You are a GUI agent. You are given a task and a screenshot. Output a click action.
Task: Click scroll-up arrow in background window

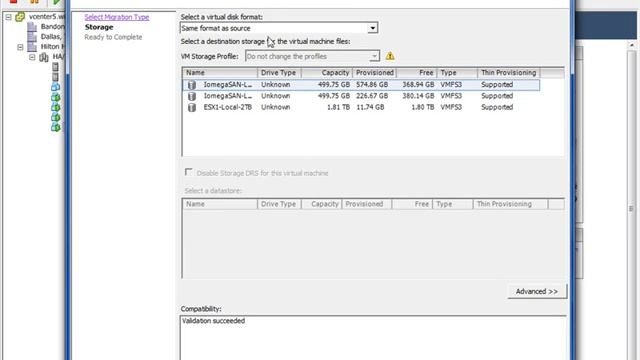click(x=632, y=45)
